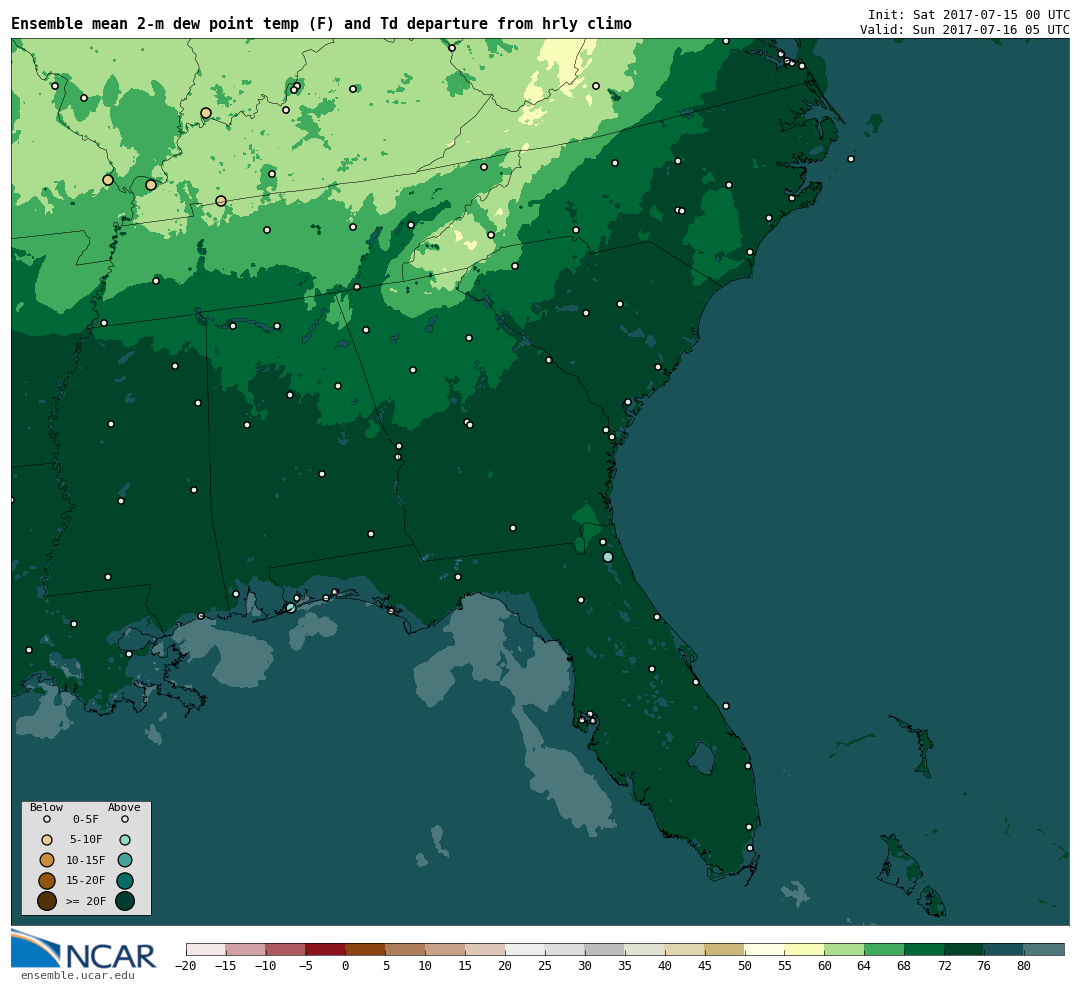Select the 15-20F legend label
1080x988 pixels.
(86, 881)
